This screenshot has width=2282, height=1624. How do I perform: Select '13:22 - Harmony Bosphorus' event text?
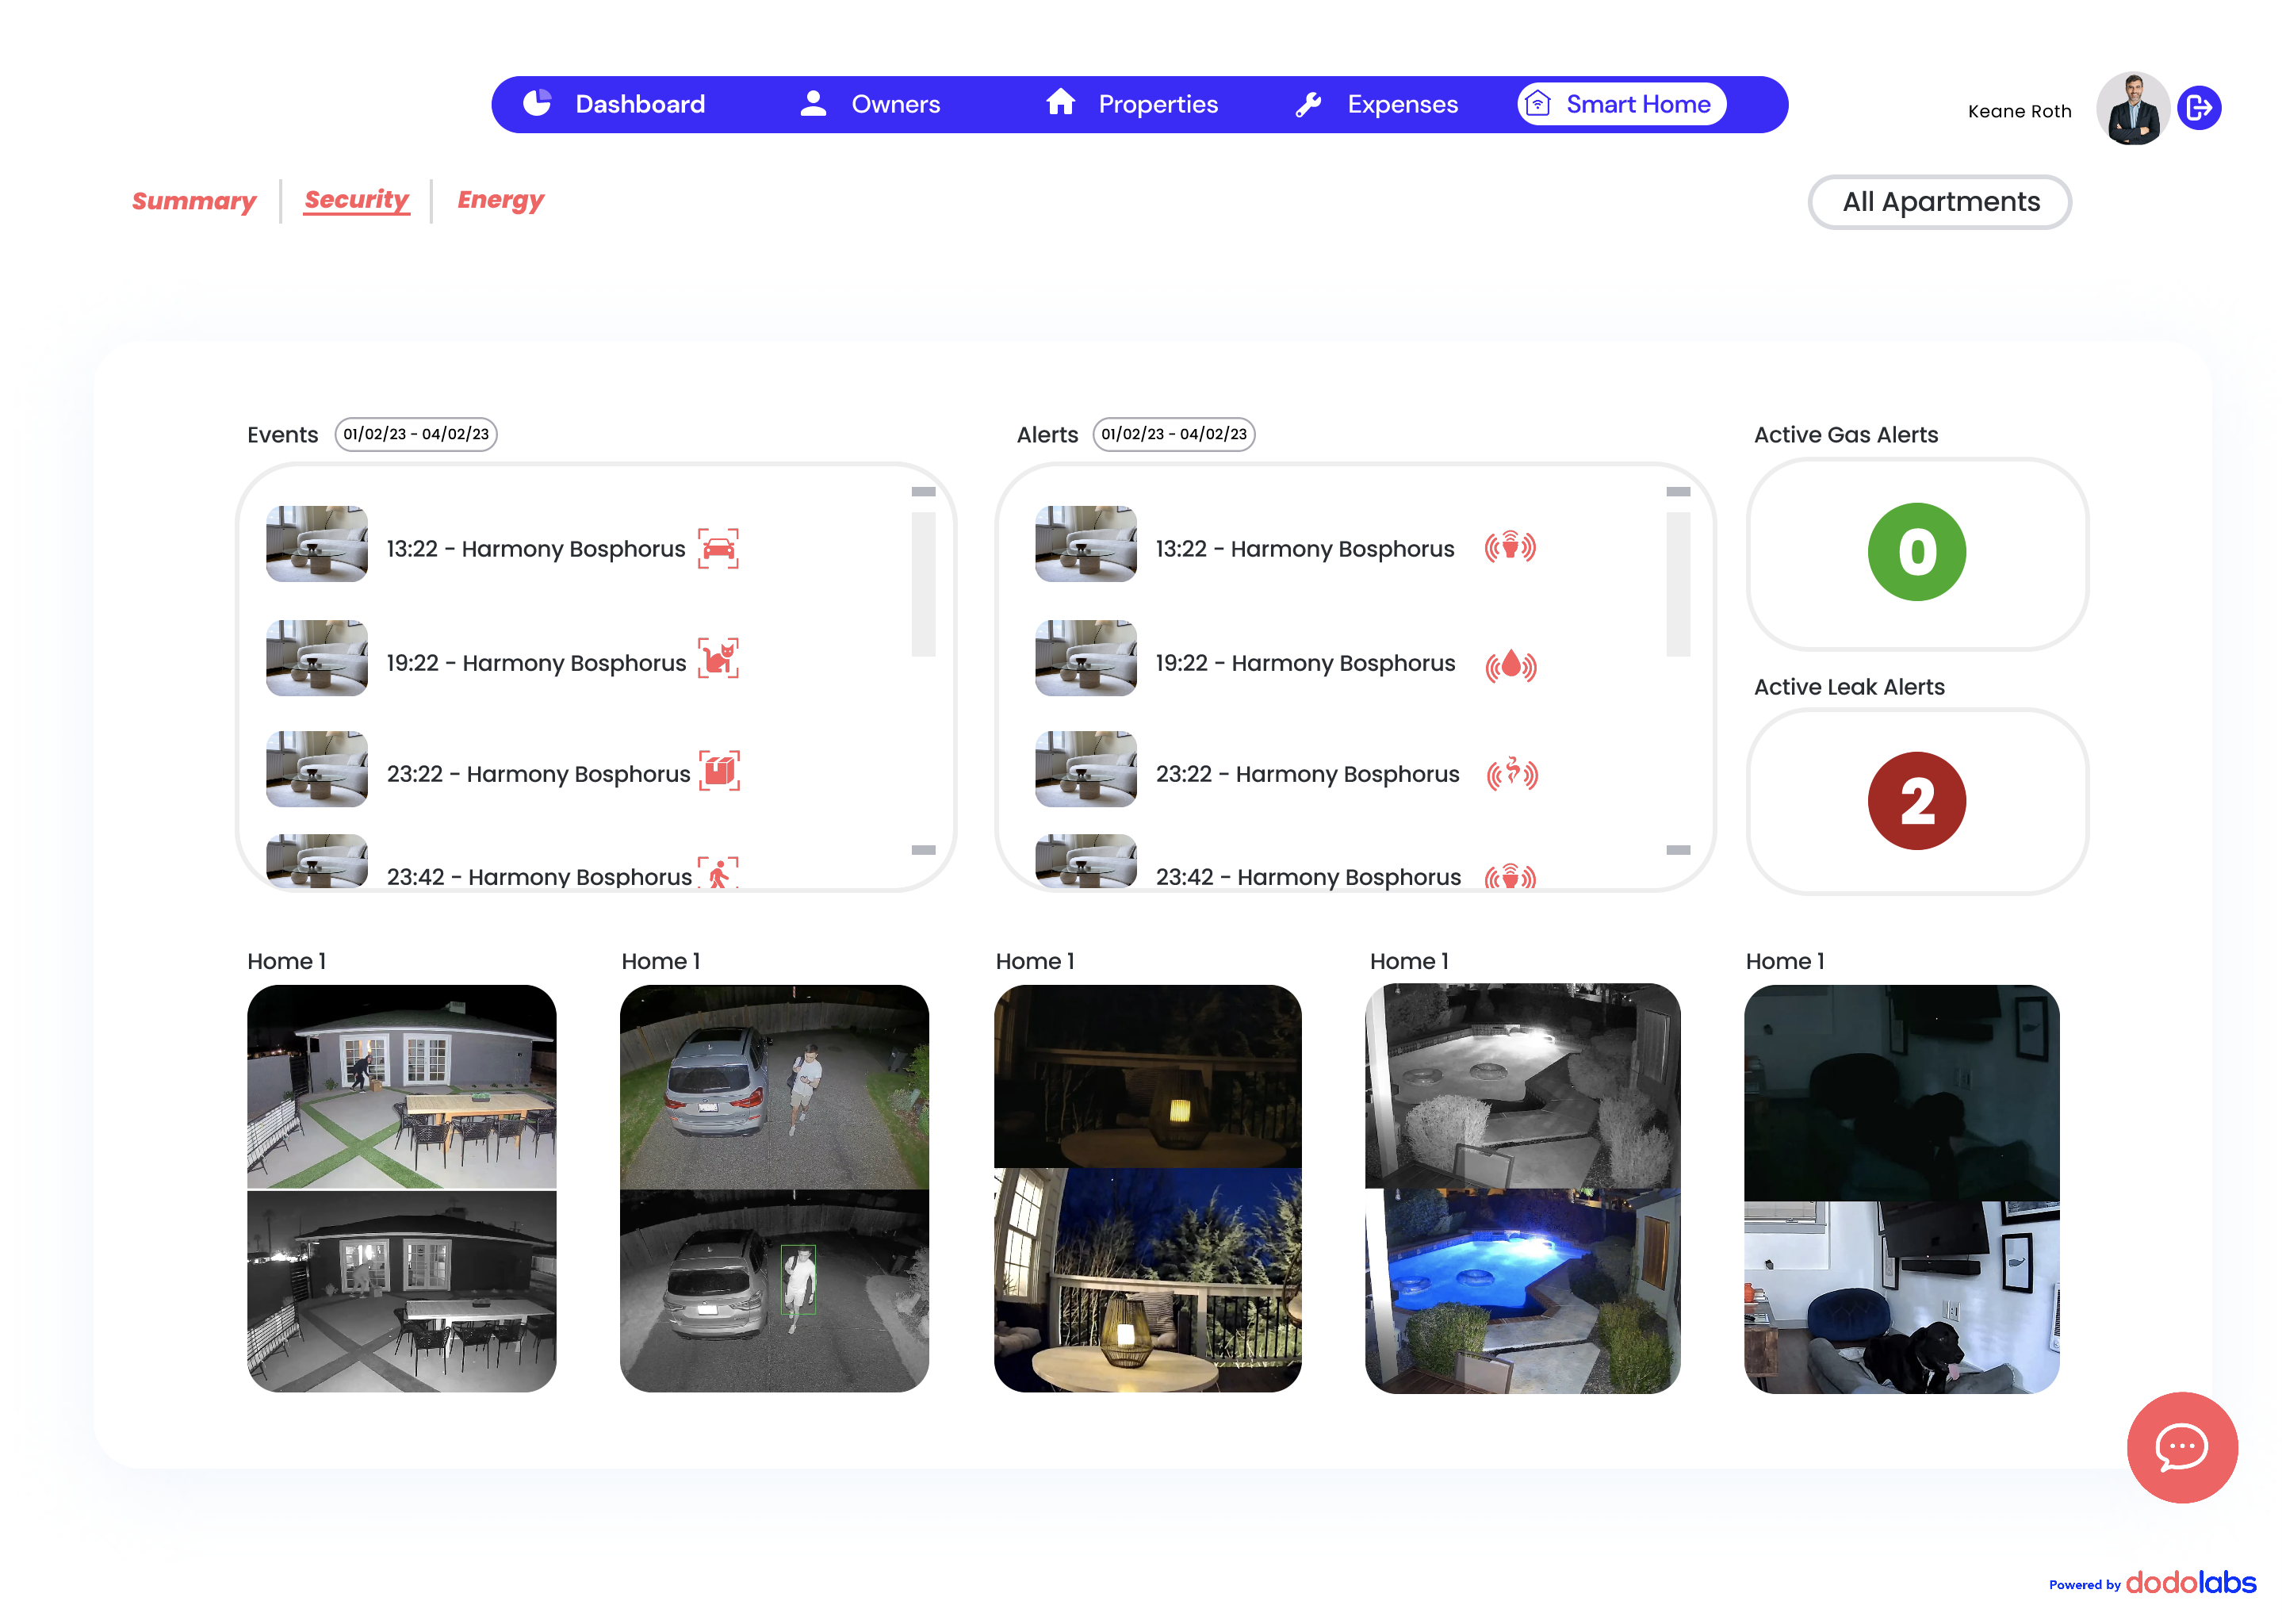coord(536,549)
